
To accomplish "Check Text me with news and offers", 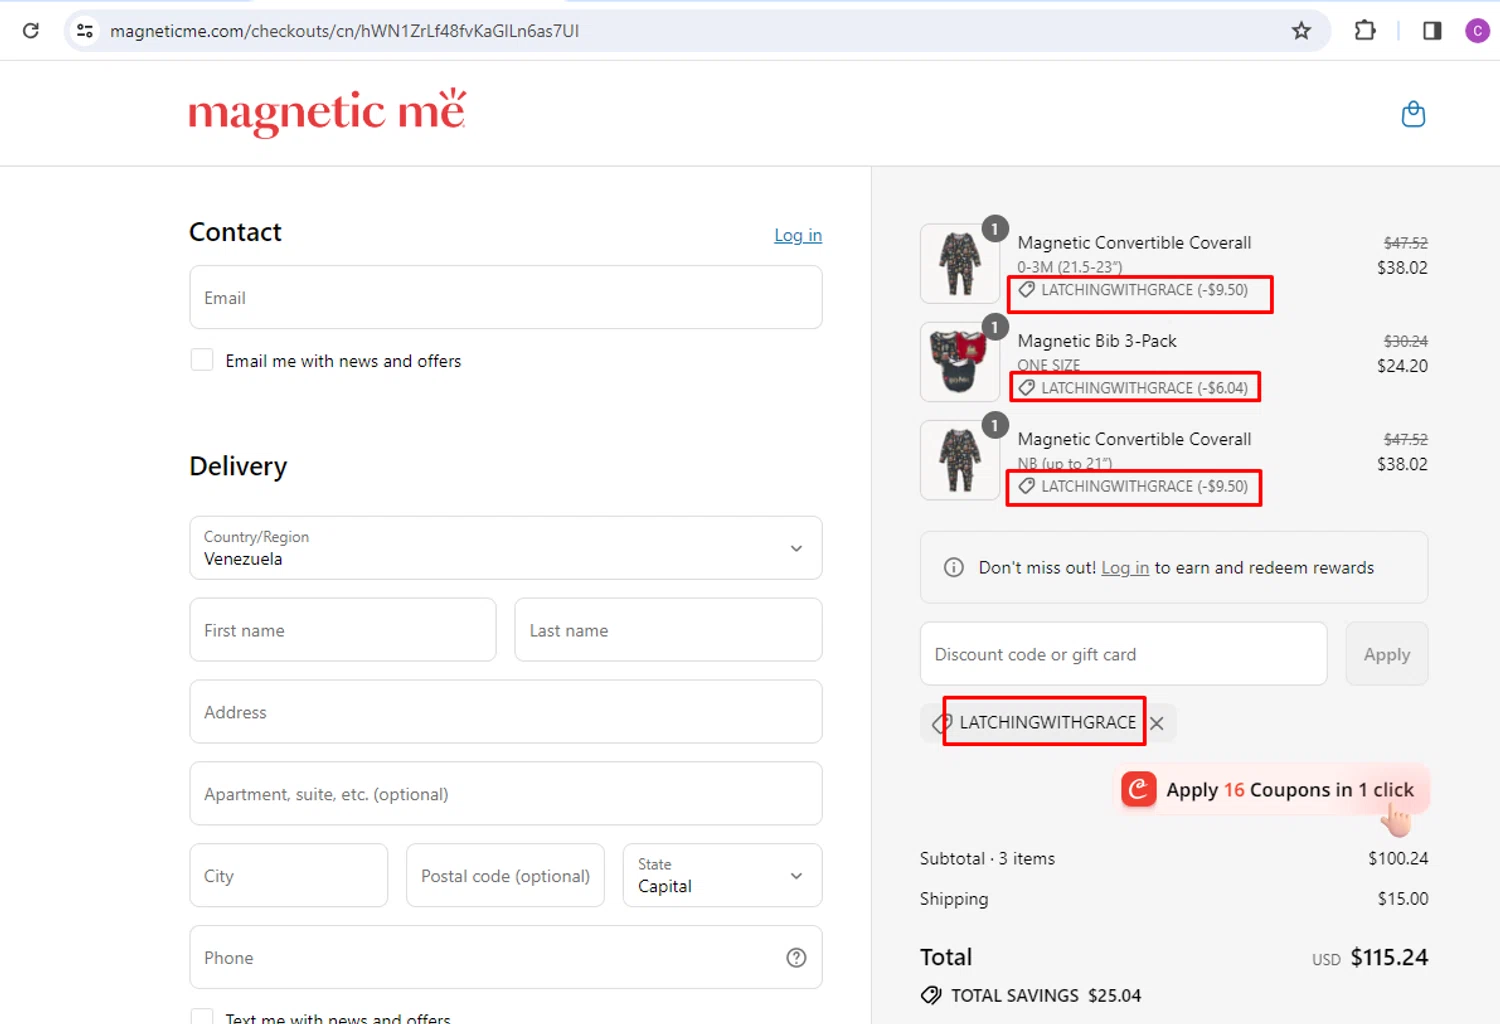I will click(202, 1017).
